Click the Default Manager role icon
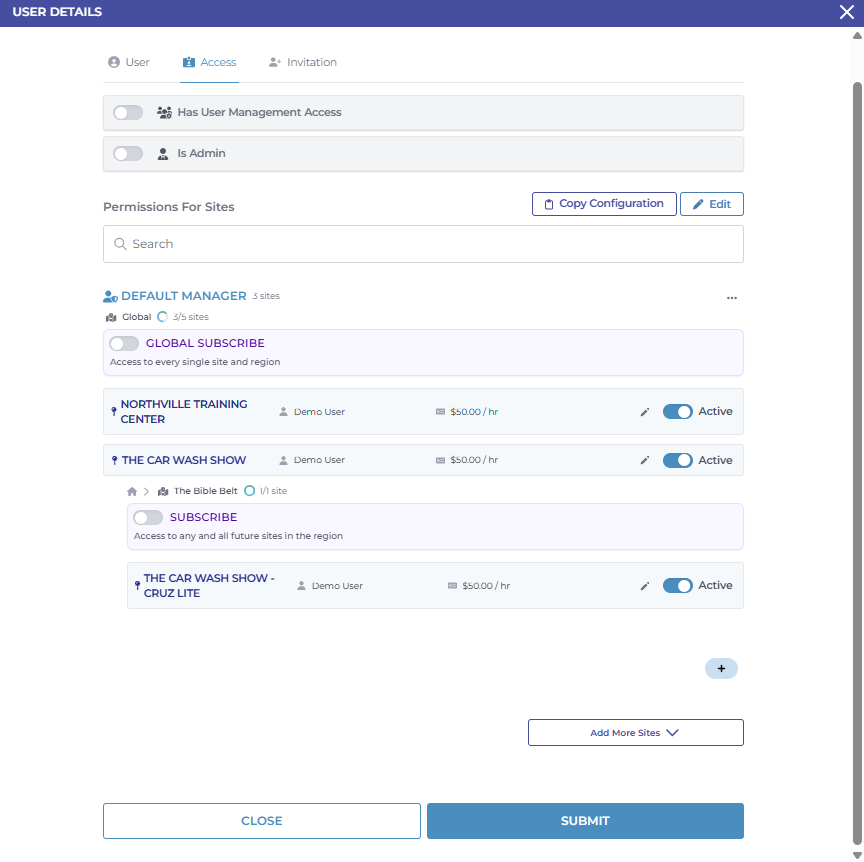The width and height of the screenshot is (864, 862). click(110, 297)
